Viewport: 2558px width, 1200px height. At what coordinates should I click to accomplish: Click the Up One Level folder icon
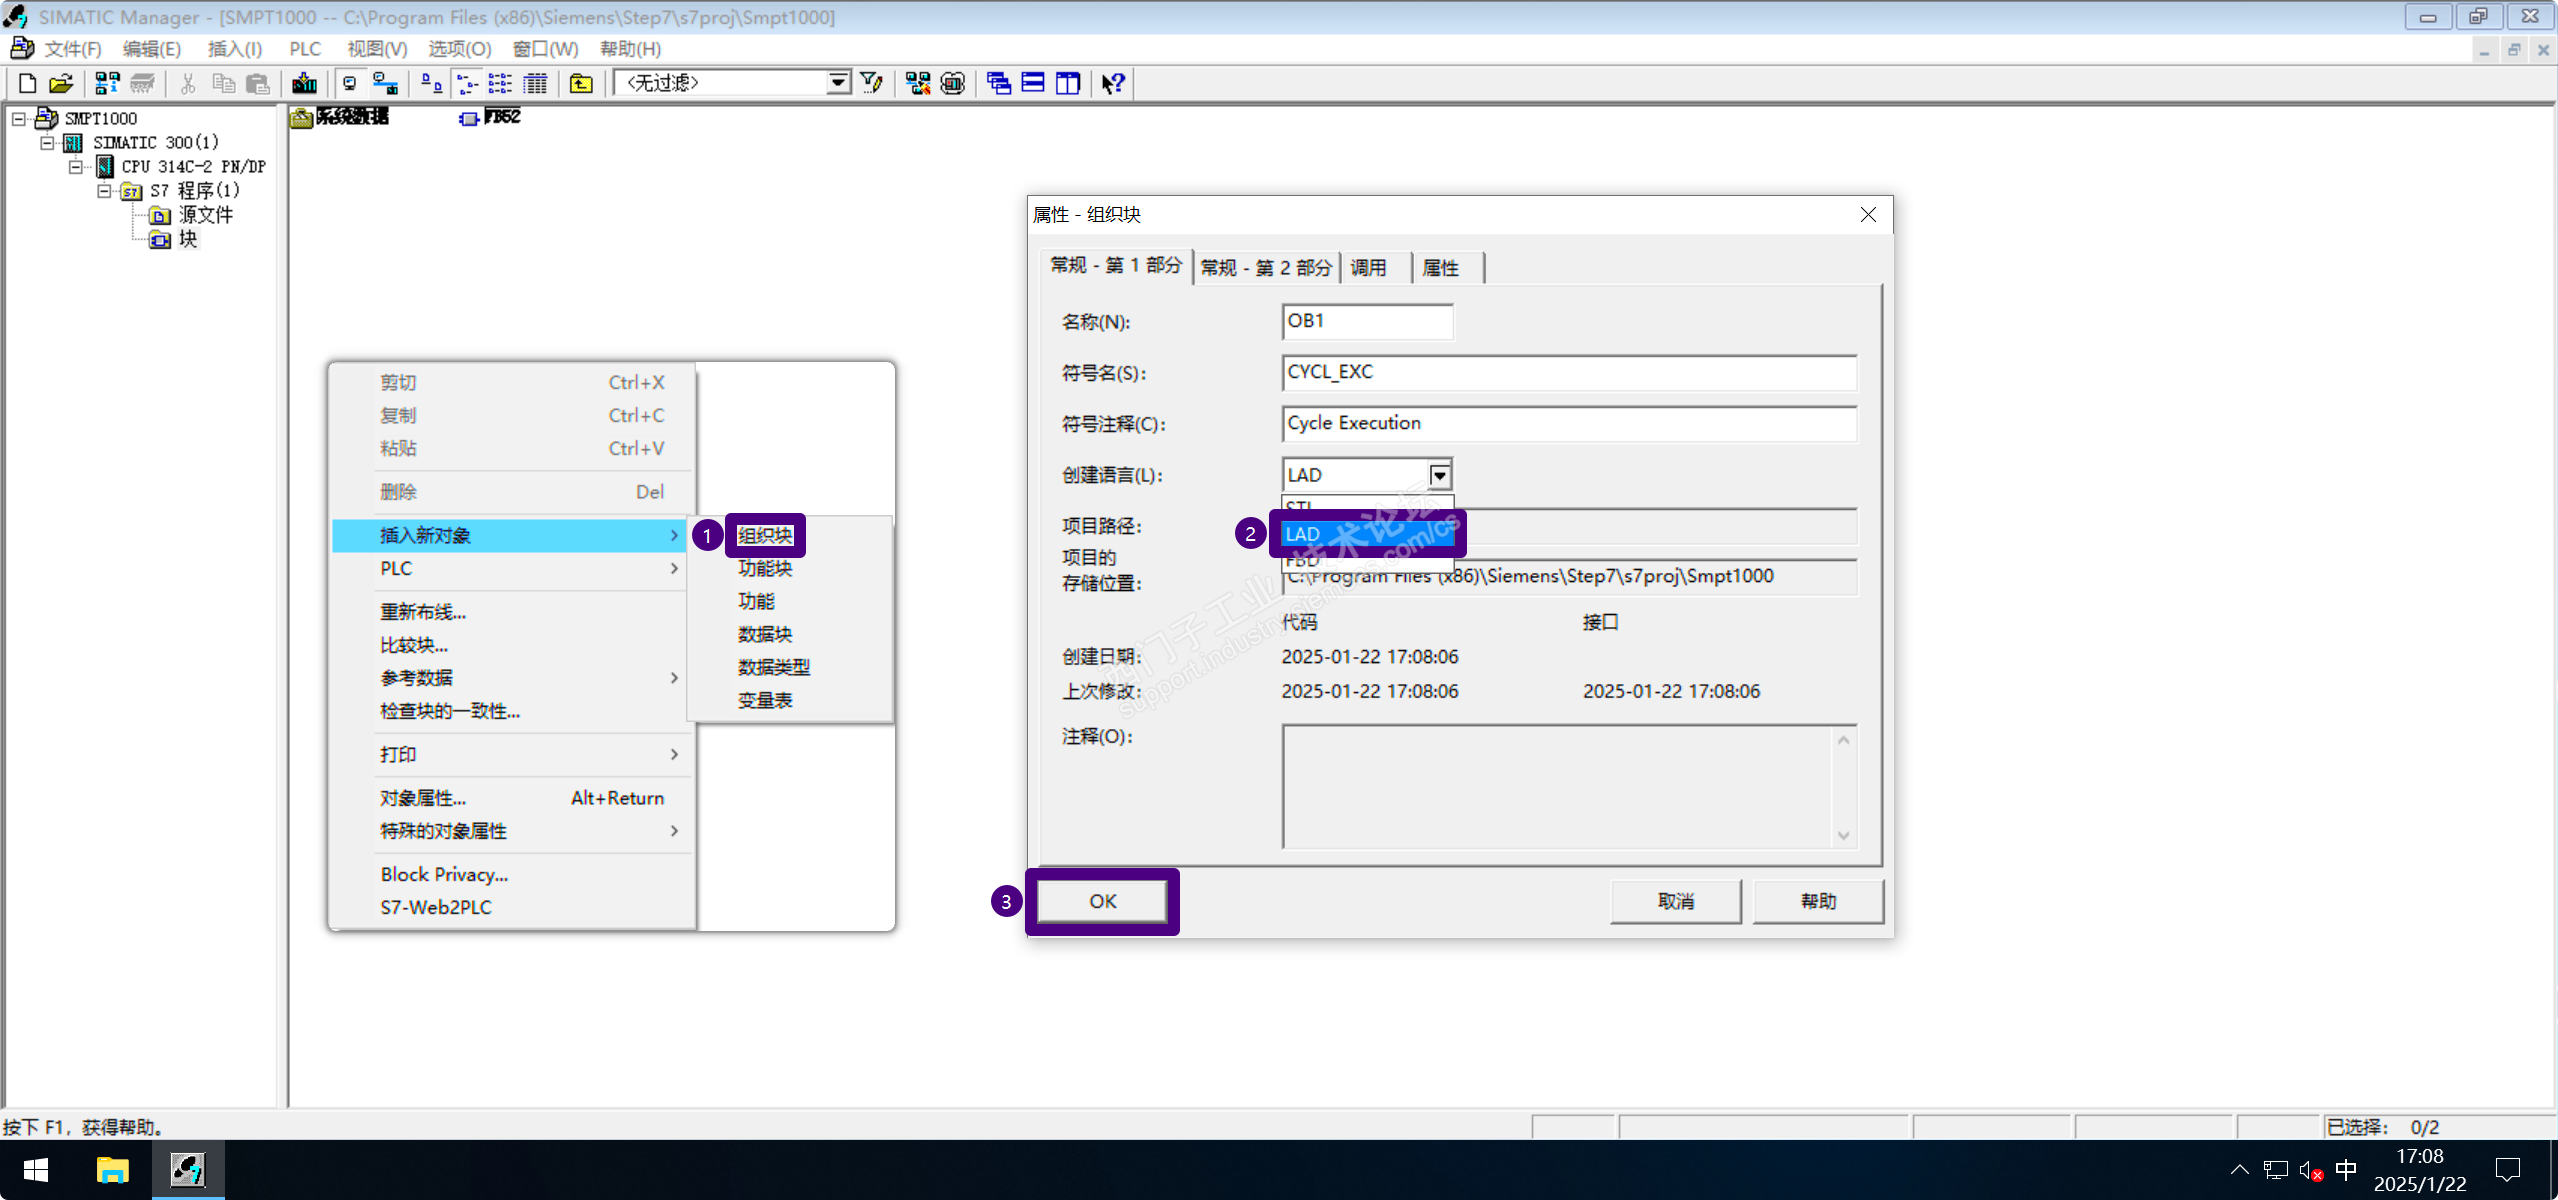point(581,84)
